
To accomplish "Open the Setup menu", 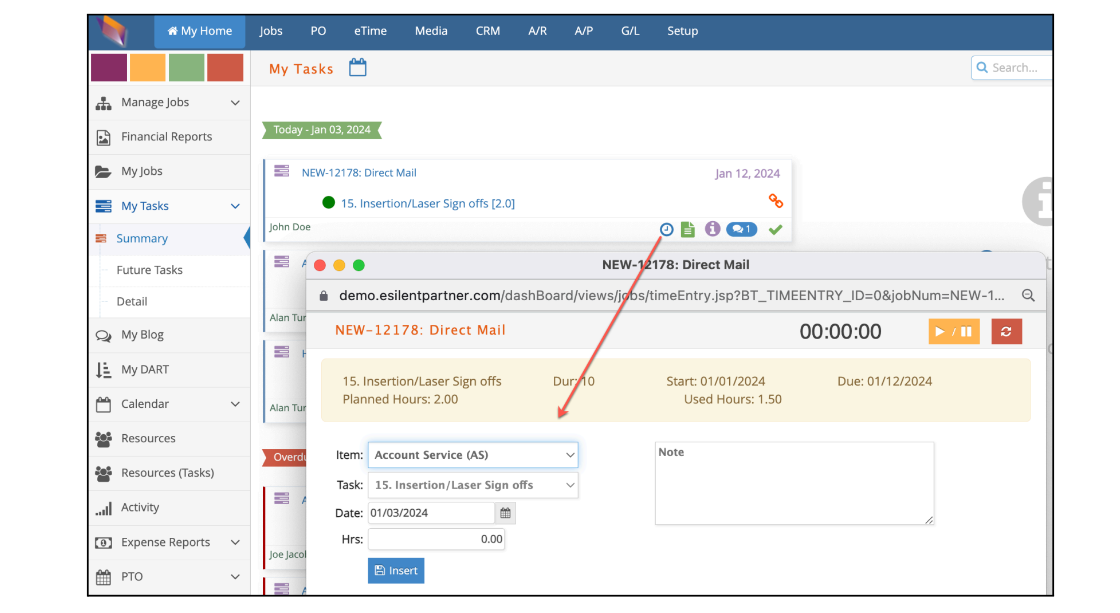I will tap(683, 31).
